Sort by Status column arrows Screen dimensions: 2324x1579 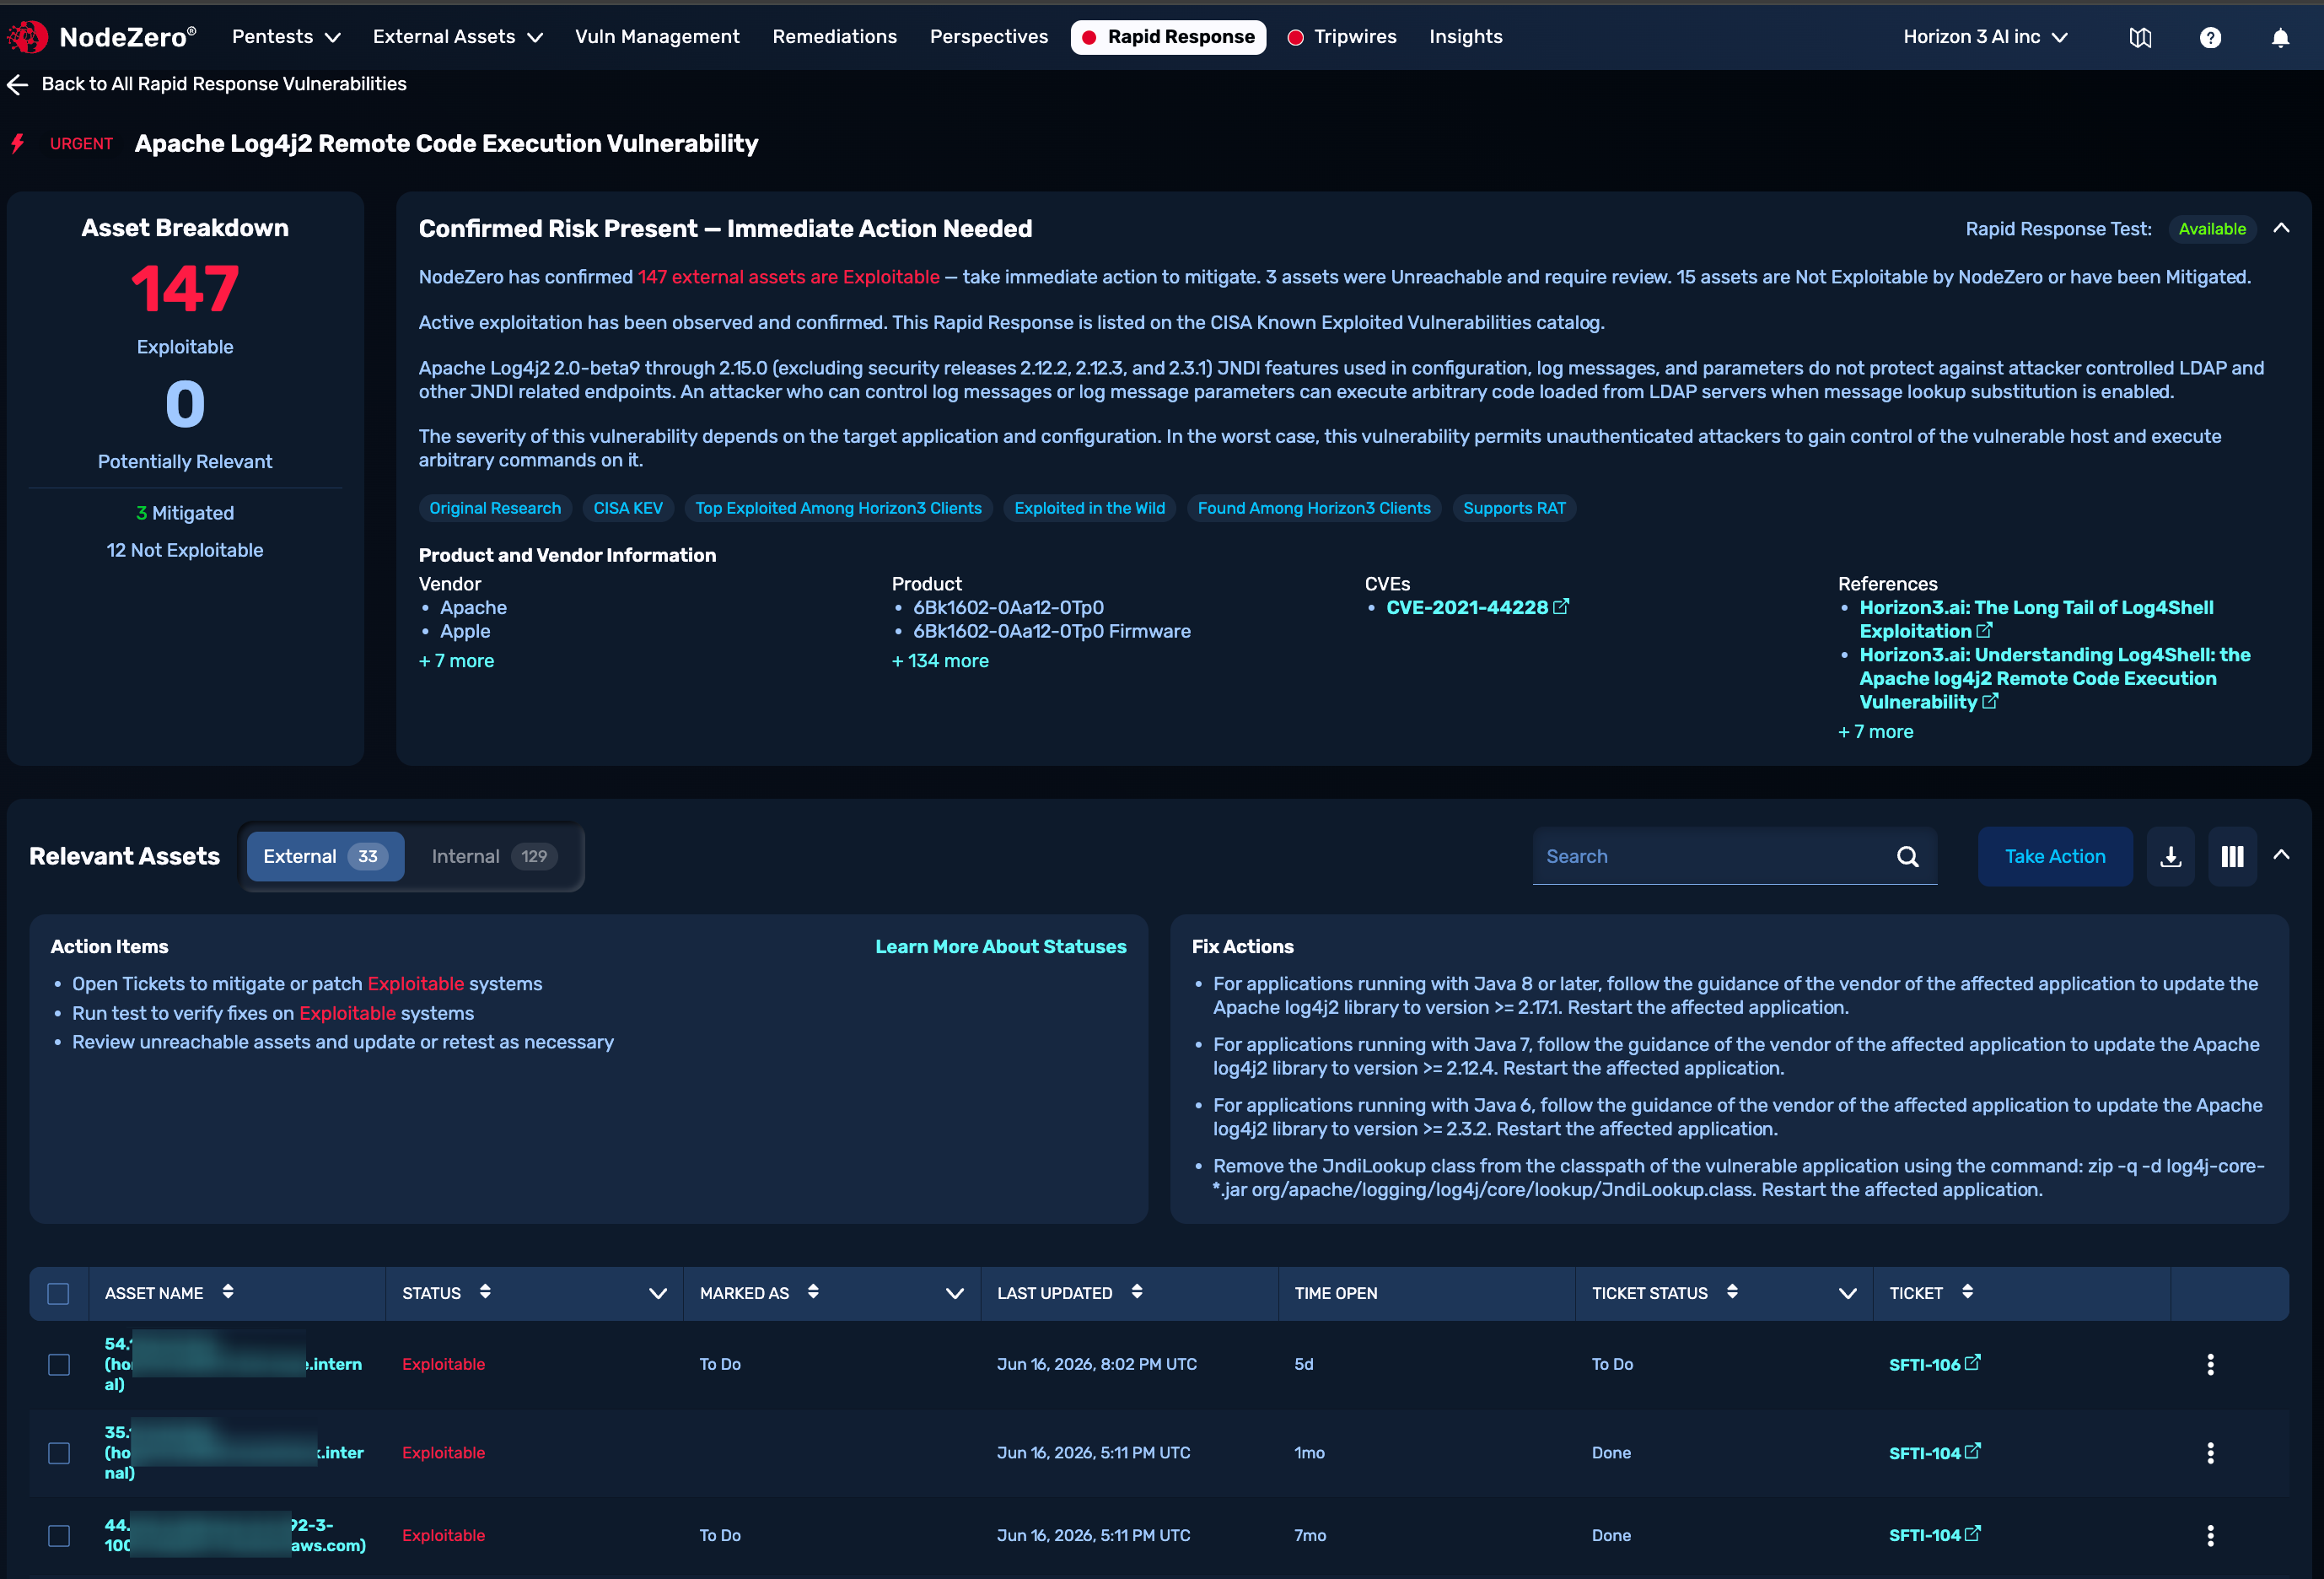point(485,1292)
